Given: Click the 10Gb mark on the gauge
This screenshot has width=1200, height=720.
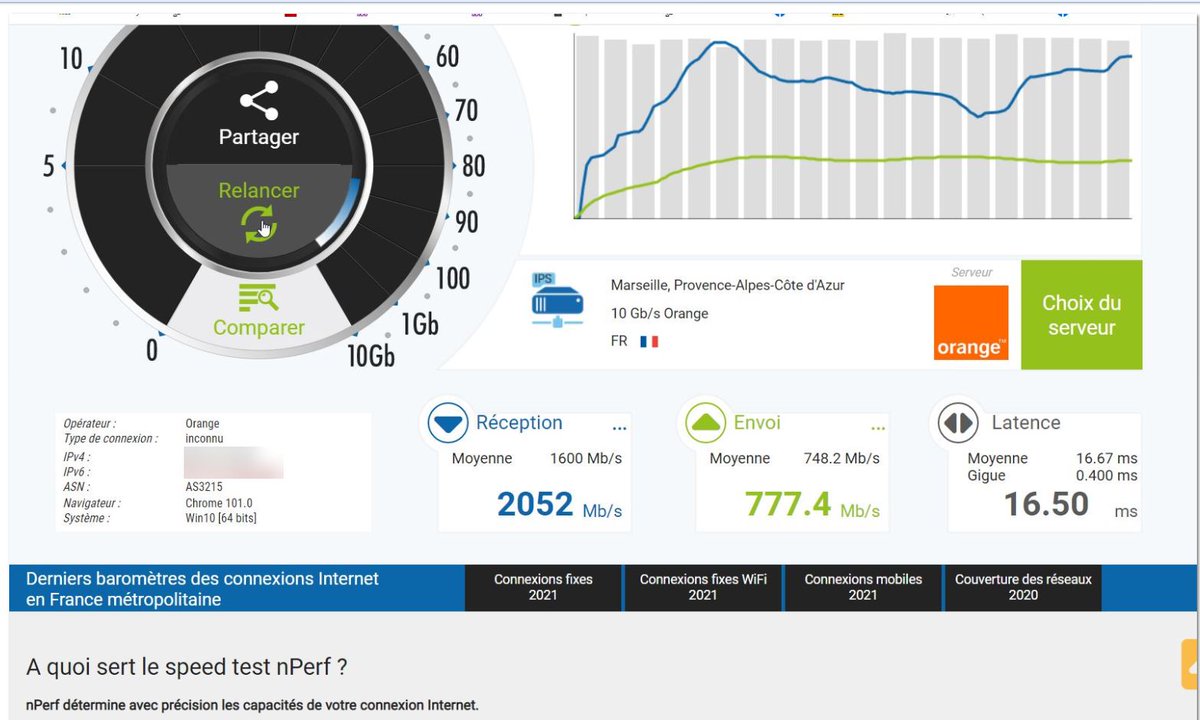Looking at the screenshot, I should [x=371, y=355].
